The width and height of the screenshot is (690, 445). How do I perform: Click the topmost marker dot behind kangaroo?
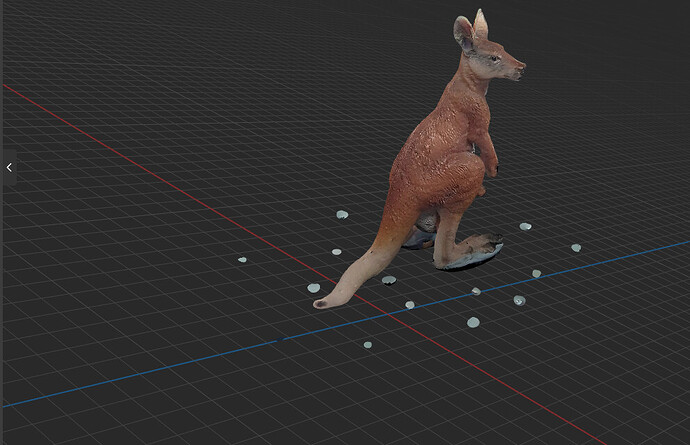(342, 214)
